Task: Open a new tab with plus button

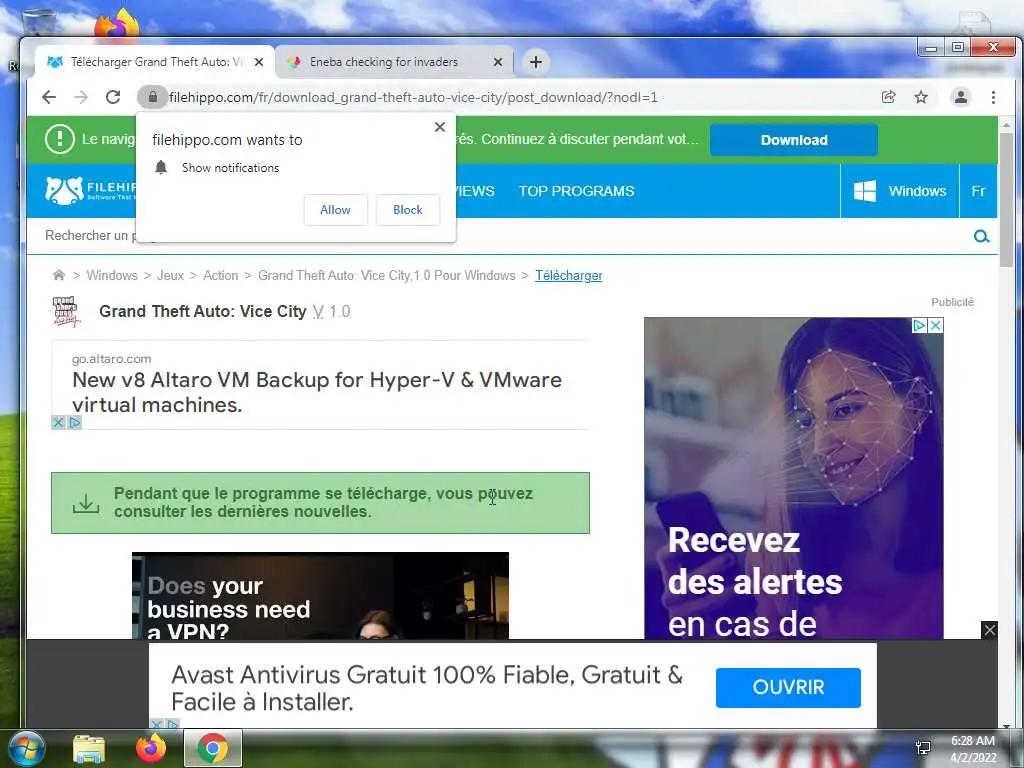Action: point(536,62)
